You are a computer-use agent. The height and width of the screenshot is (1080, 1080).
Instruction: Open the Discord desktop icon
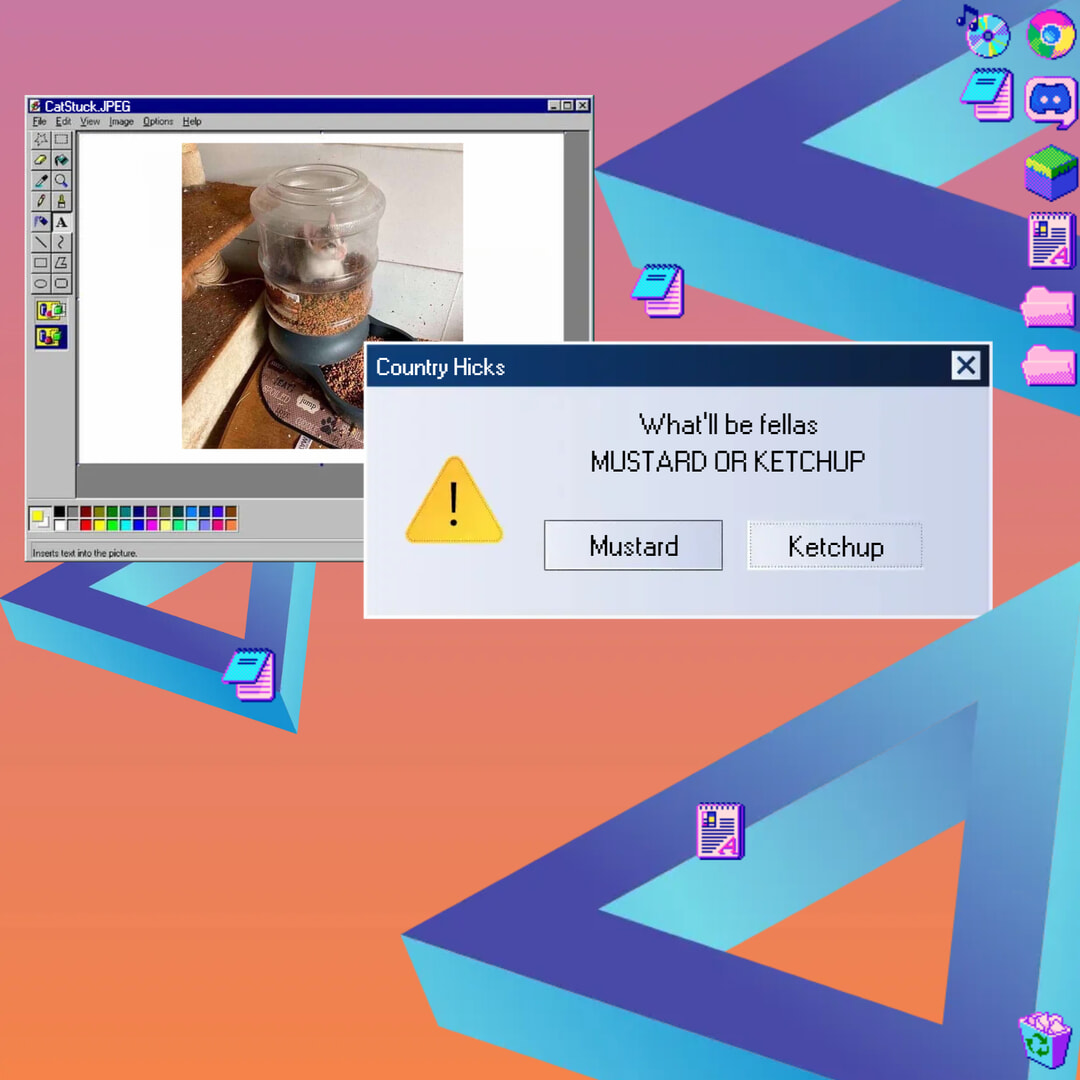(x=1050, y=98)
